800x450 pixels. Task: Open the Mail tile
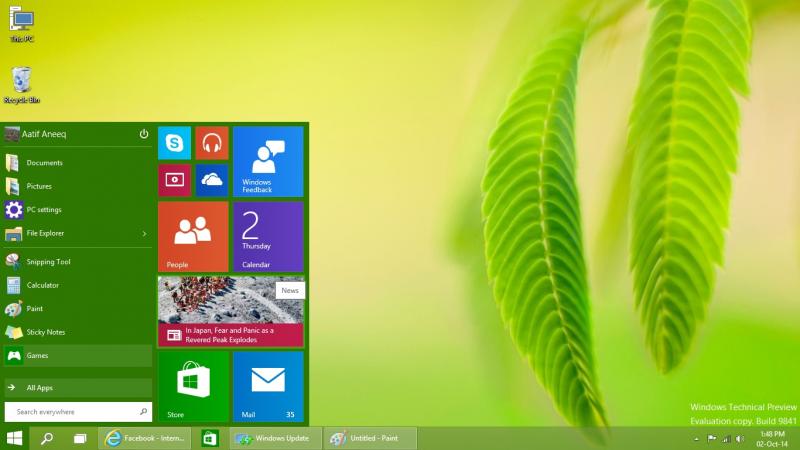click(268, 386)
